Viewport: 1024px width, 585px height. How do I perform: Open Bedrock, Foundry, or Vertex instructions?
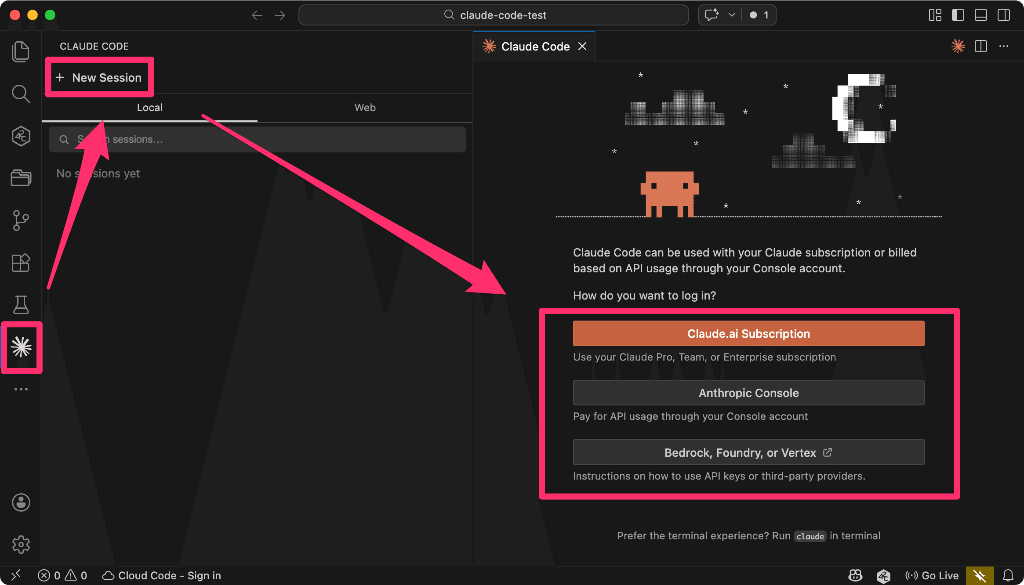748,452
